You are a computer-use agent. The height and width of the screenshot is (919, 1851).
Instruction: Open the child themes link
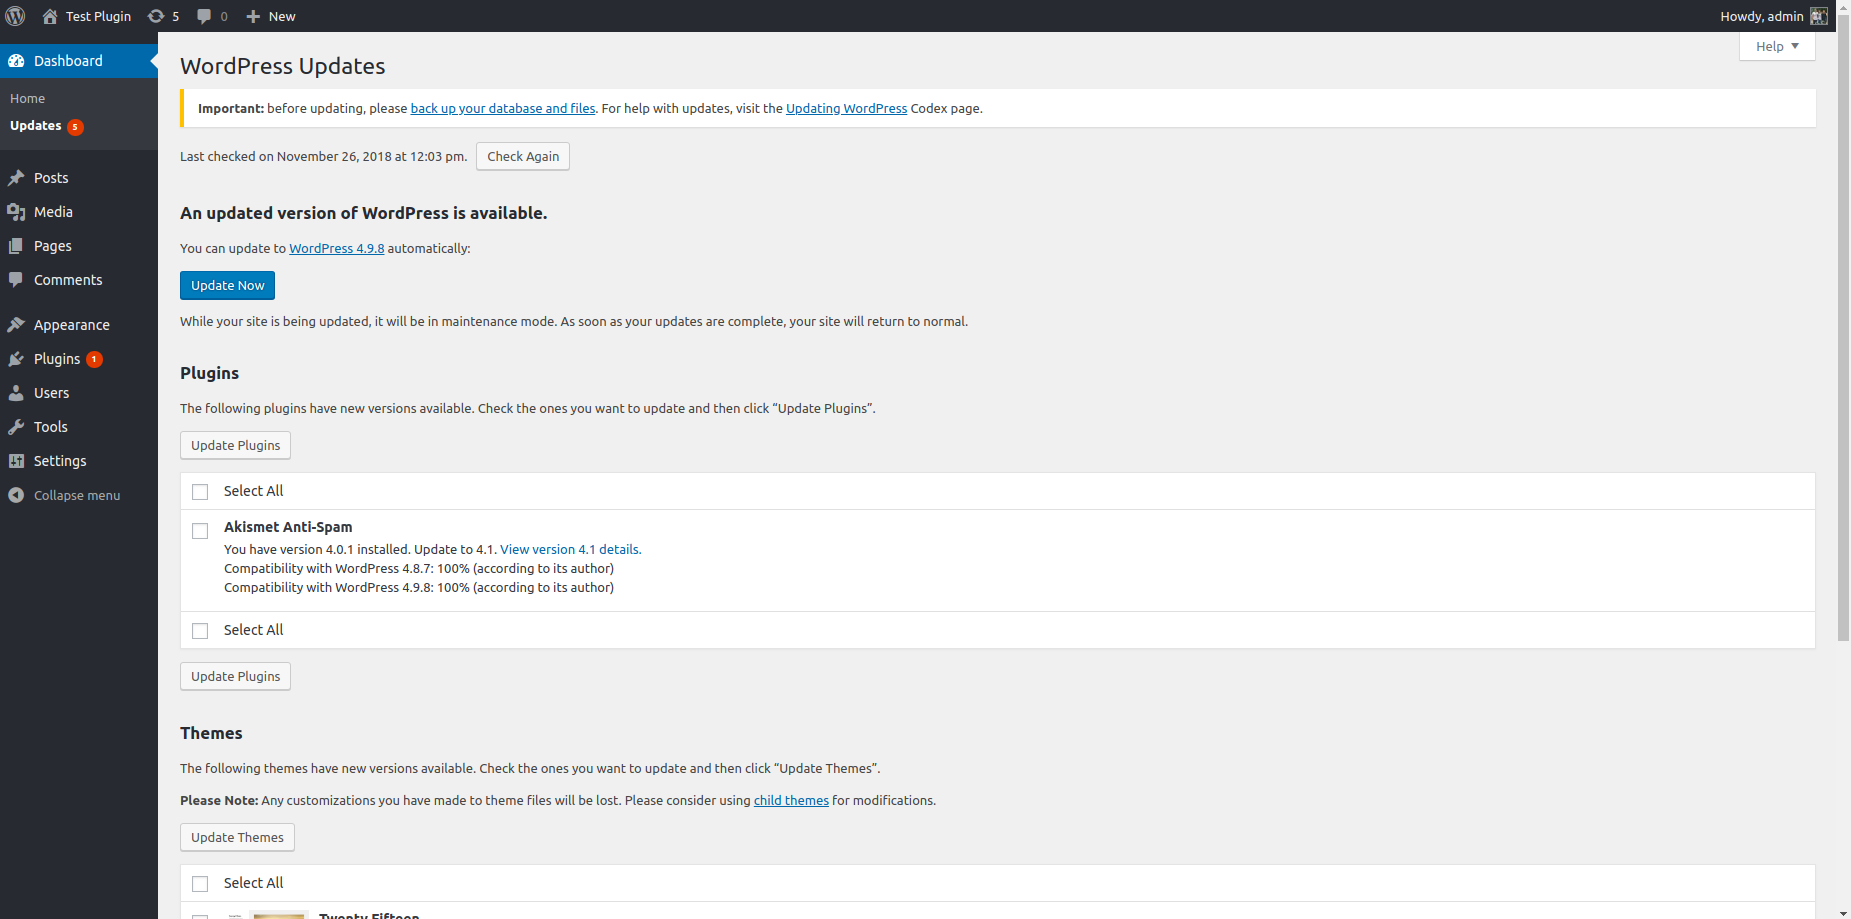(791, 800)
